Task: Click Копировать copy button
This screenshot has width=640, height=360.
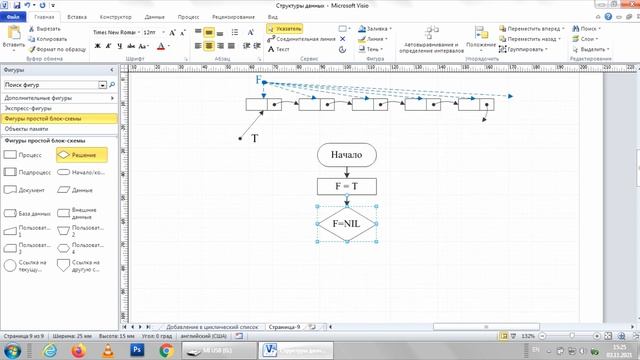Action: tap(47, 39)
